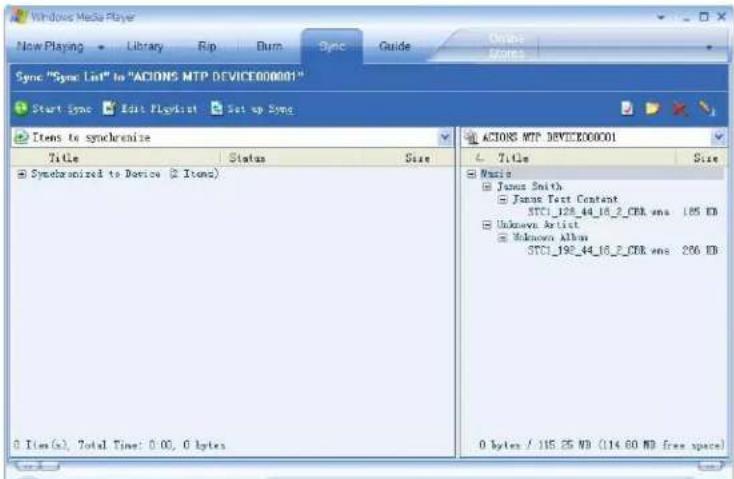This screenshot has height=479, width=734.
Task: Click the bottom-right player corner handle
Action: coord(711,466)
